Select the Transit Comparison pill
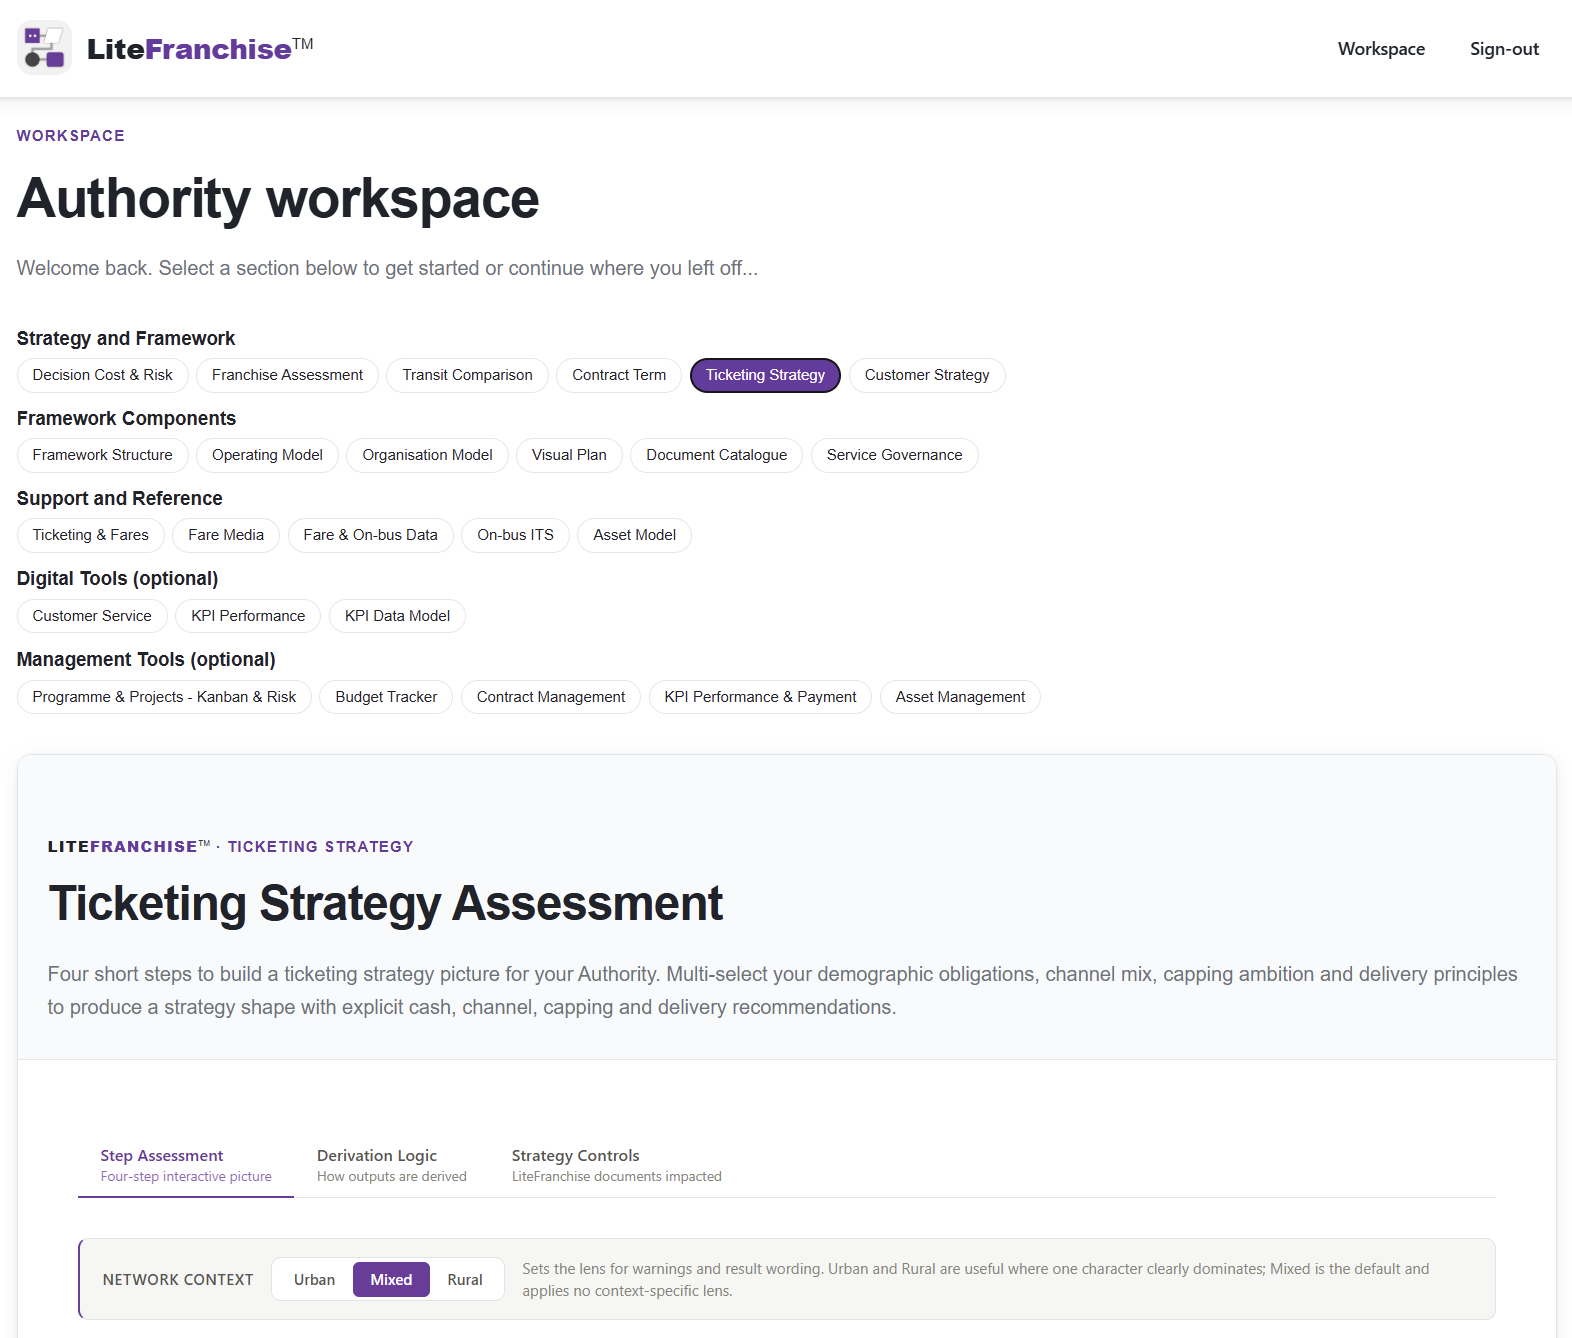 467,375
